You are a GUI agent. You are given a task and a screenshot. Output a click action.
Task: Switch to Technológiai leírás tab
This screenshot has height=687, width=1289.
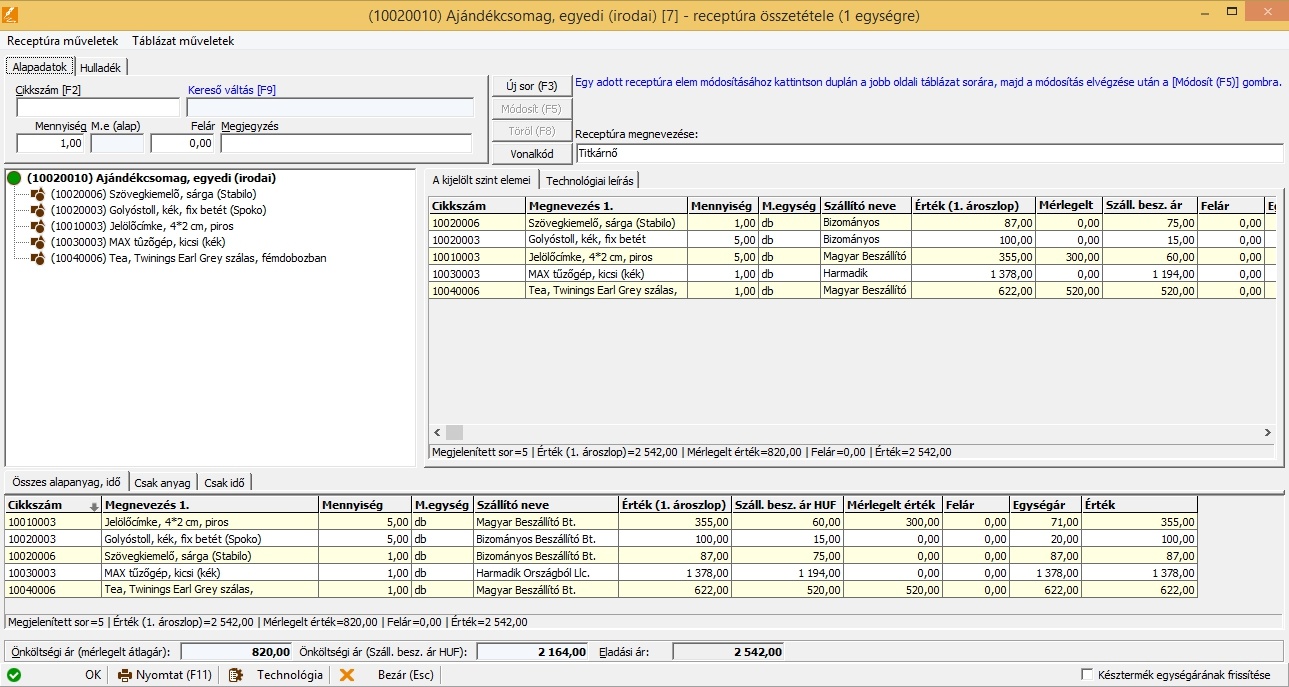tap(589, 180)
